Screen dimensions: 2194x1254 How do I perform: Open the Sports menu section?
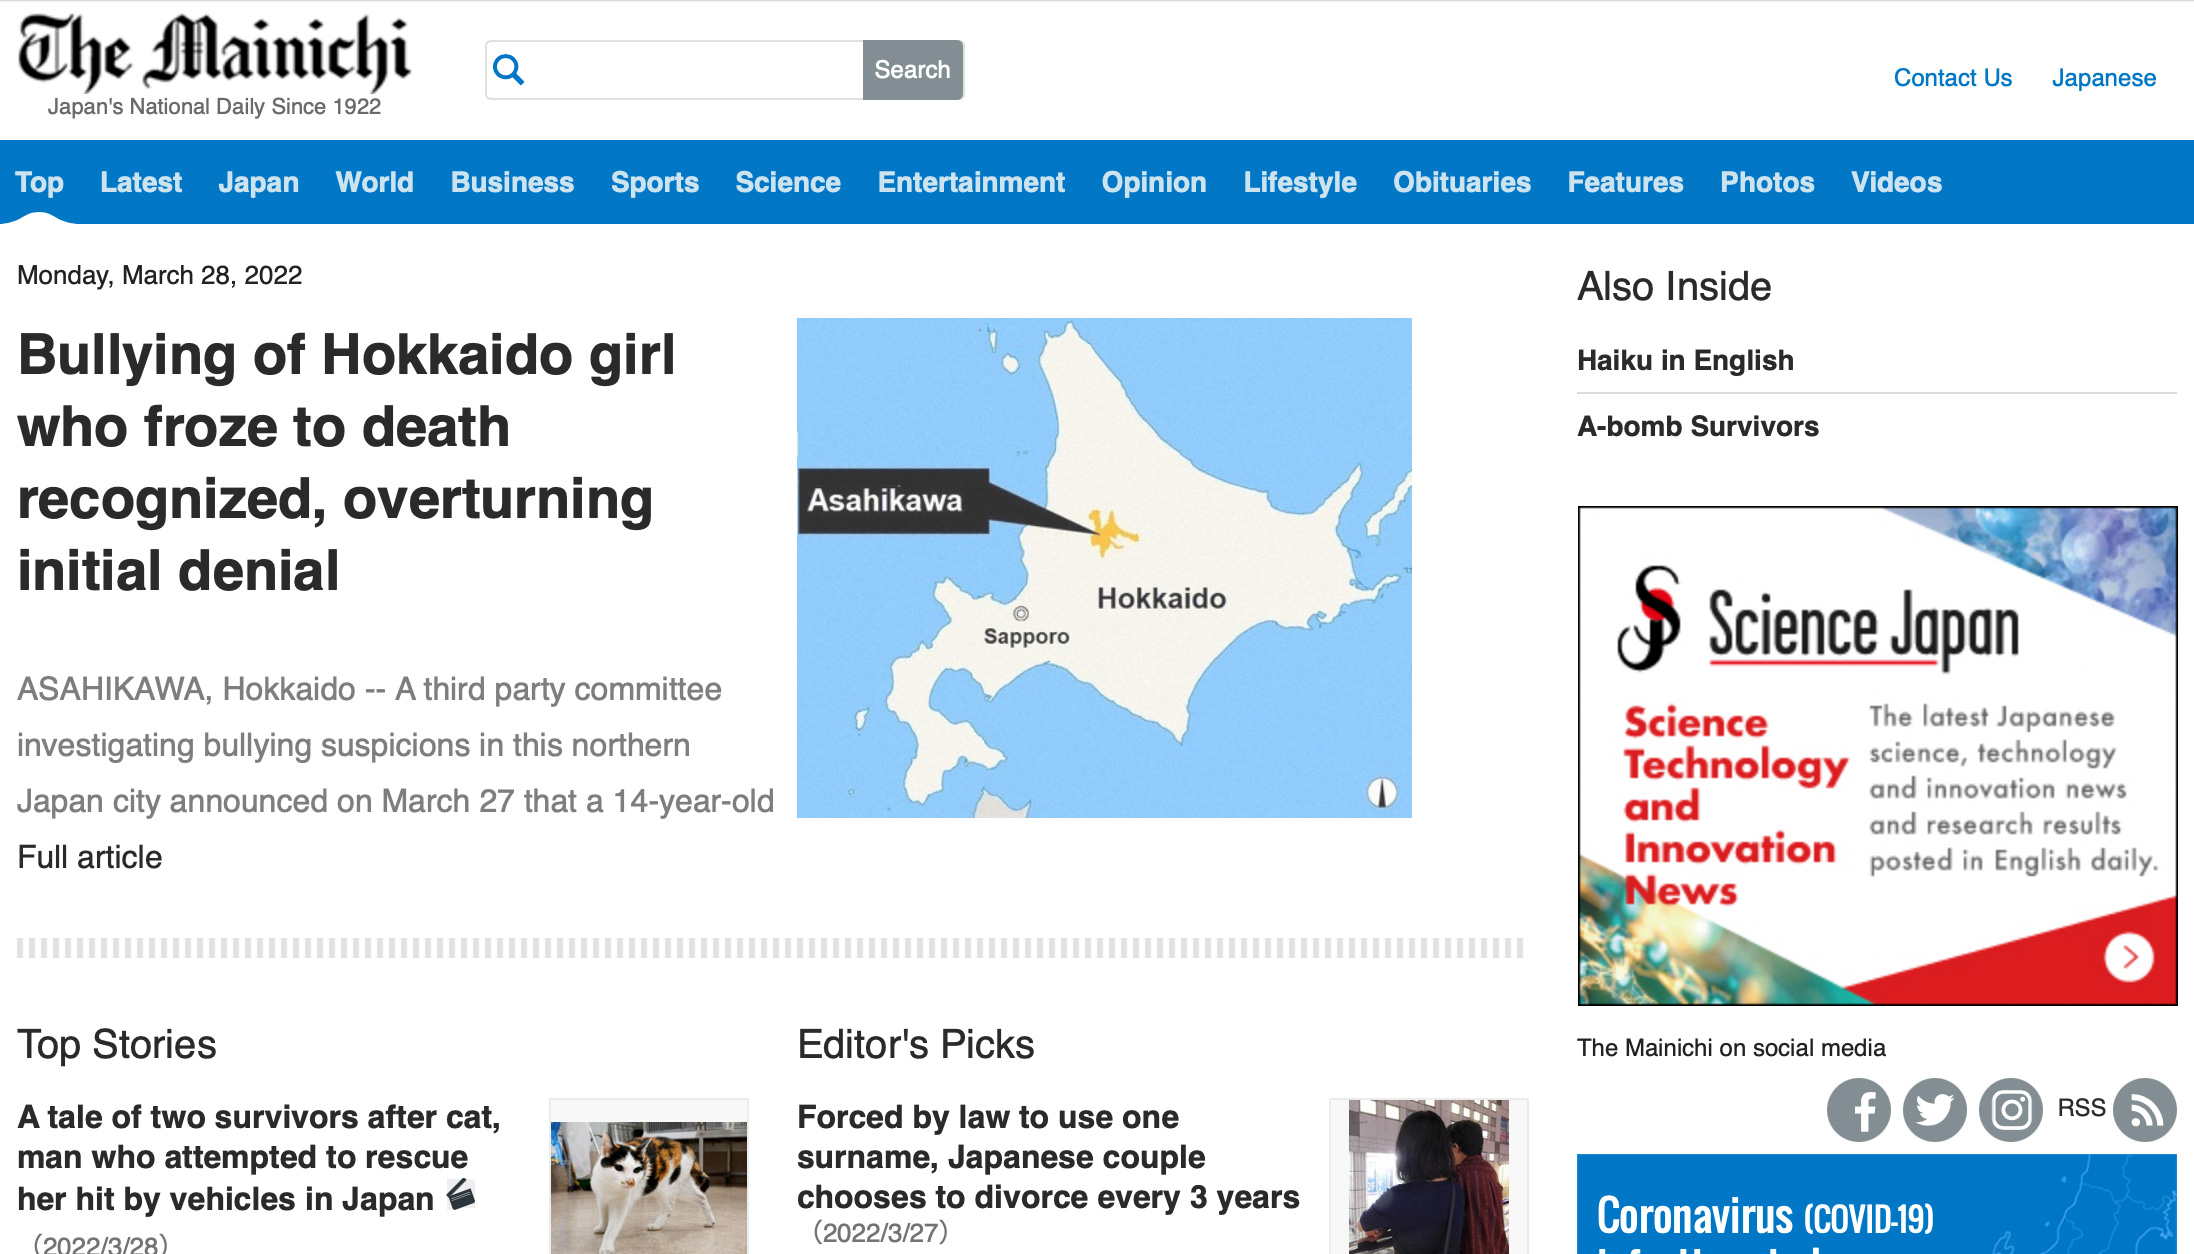[654, 182]
